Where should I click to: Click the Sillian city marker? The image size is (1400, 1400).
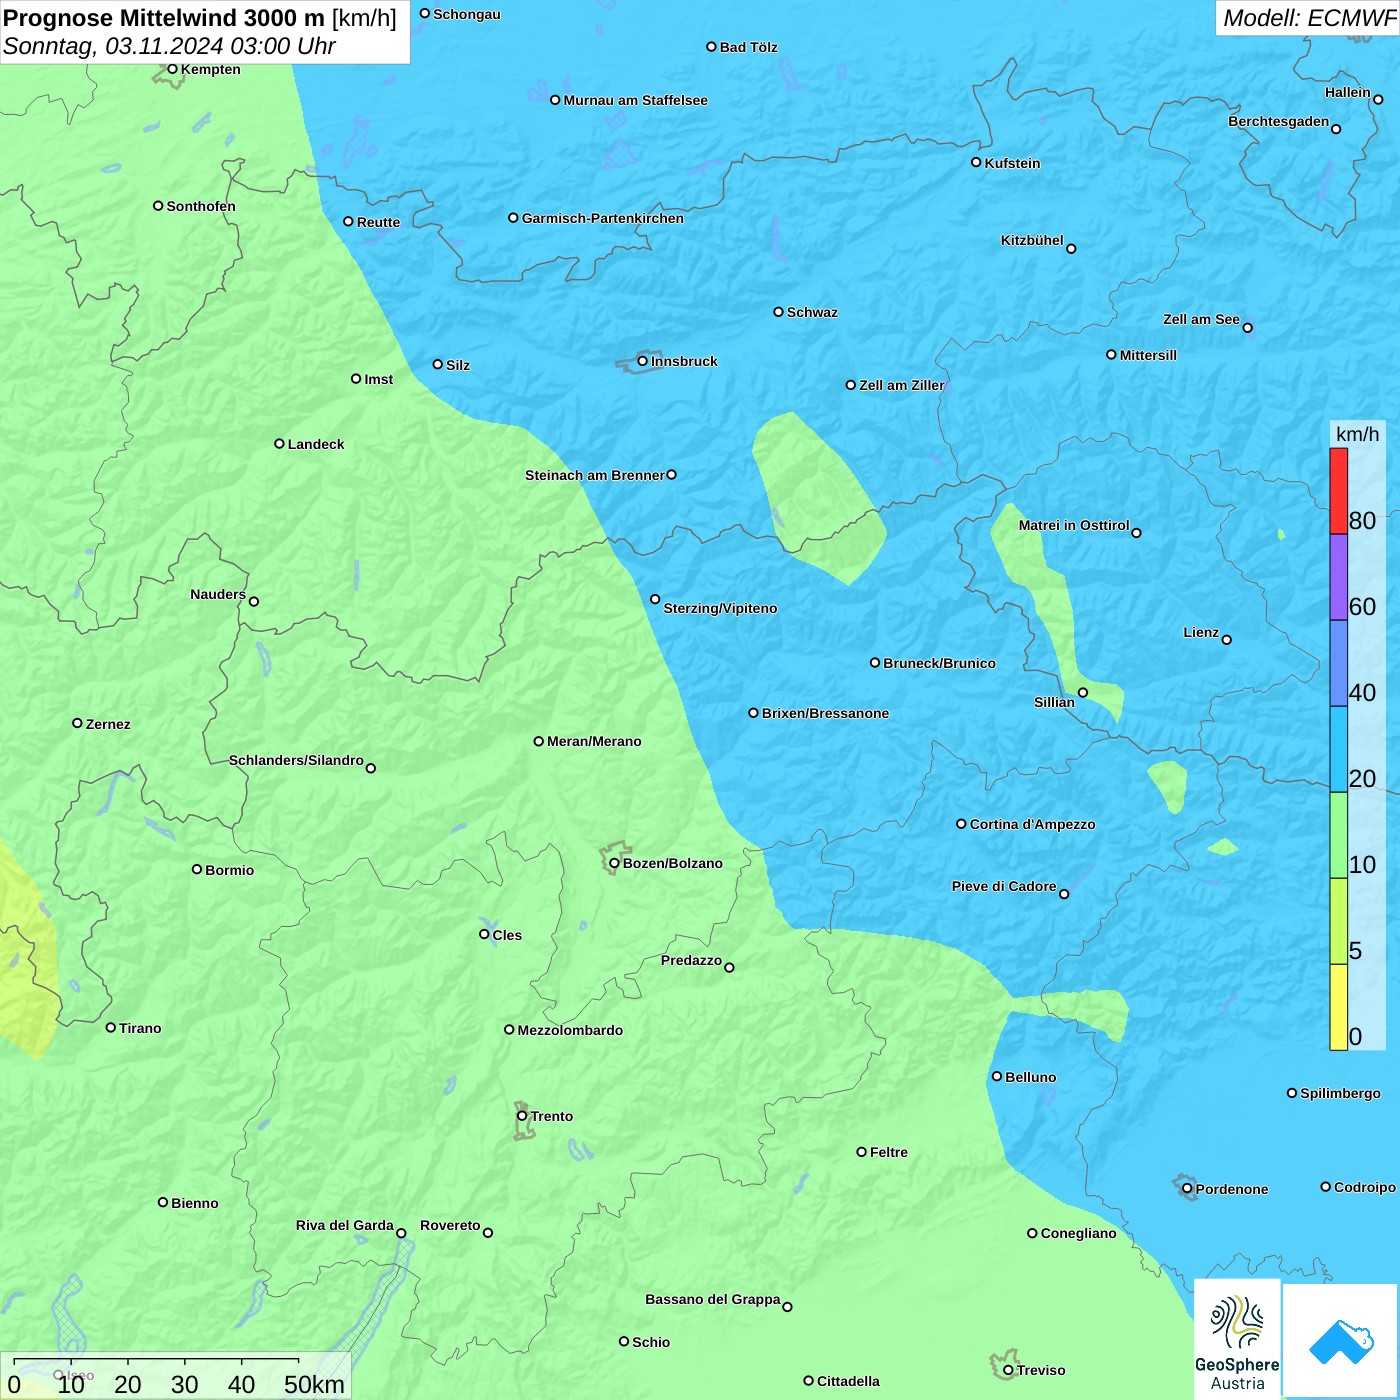[x=1082, y=692]
